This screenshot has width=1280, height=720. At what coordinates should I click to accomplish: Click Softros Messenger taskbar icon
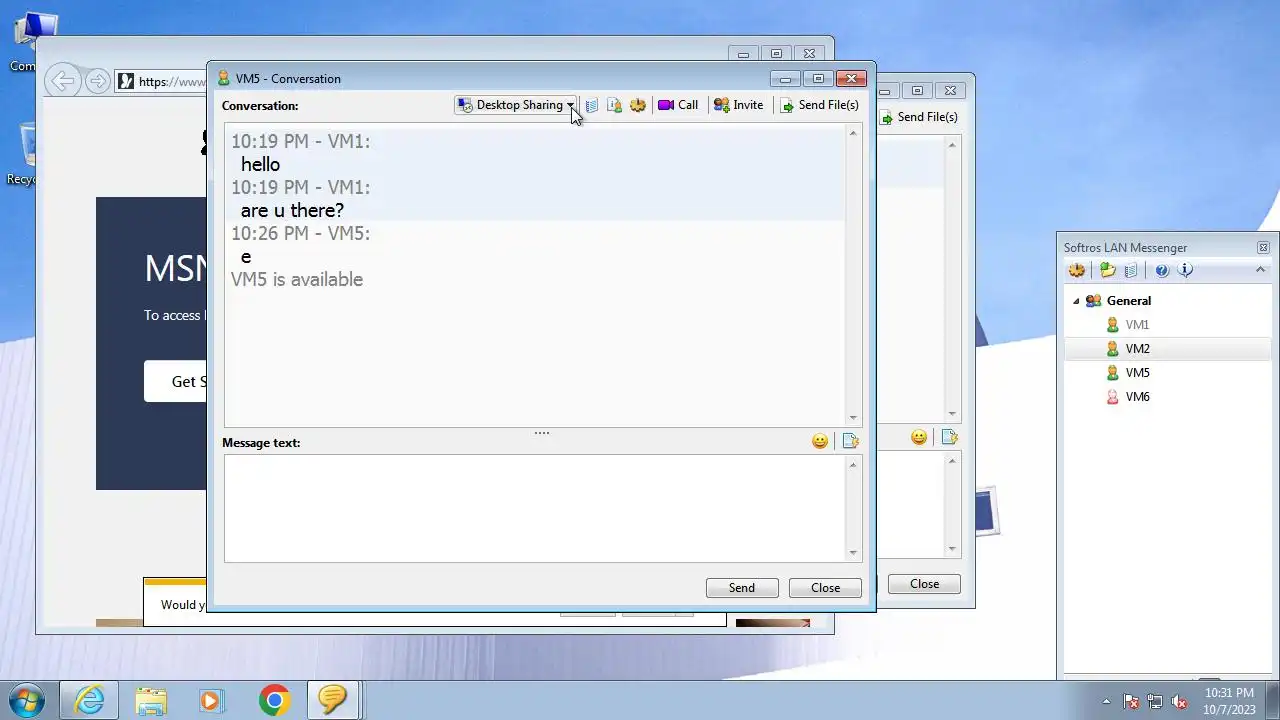[x=333, y=700]
